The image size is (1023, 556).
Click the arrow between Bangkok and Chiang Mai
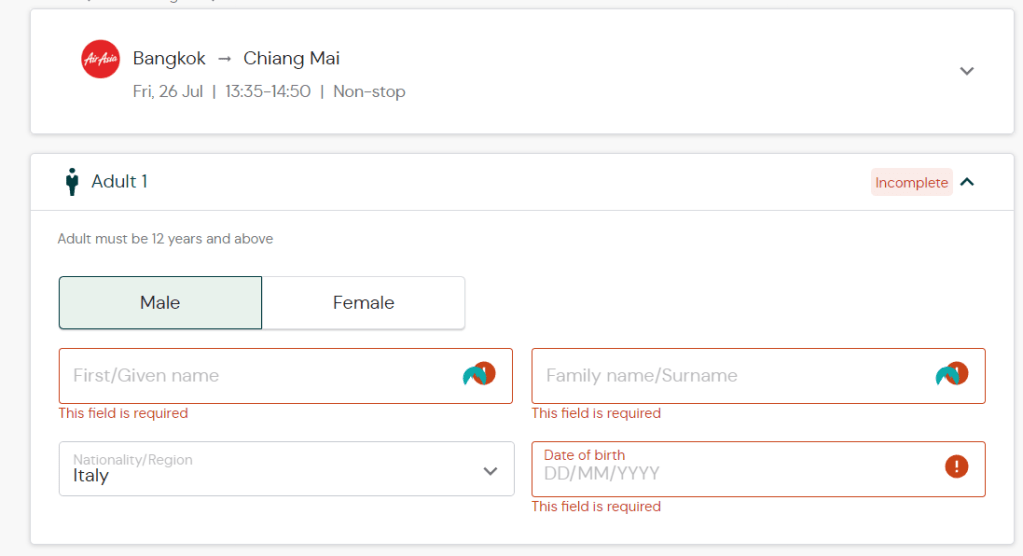[225, 59]
